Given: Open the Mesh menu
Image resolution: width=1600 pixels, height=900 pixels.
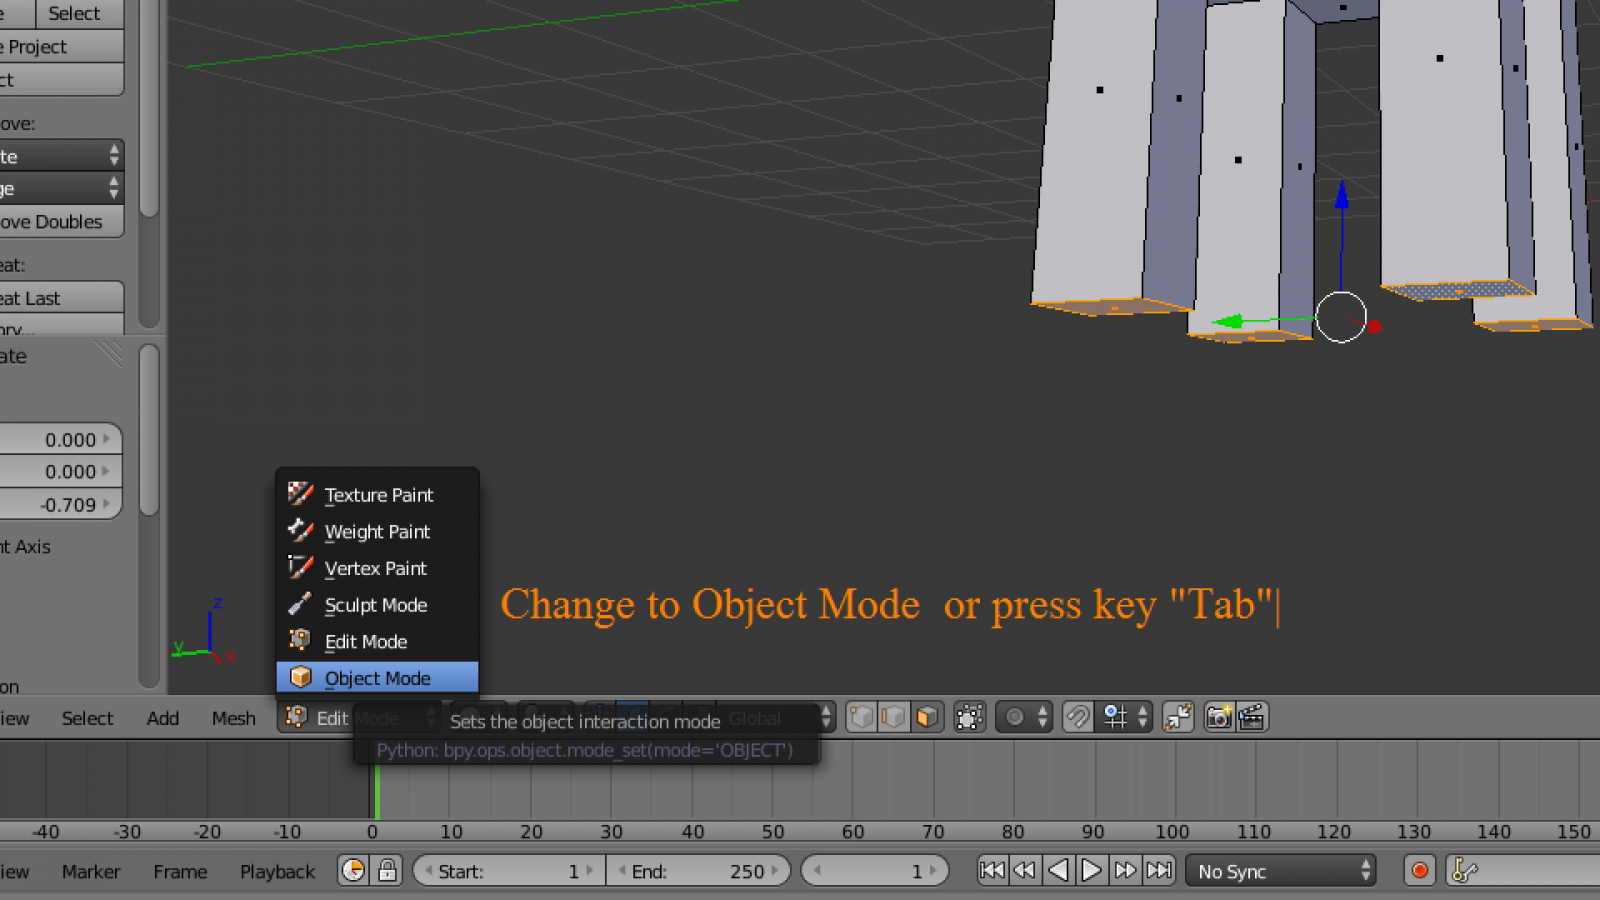Looking at the screenshot, I should click(x=233, y=718).
